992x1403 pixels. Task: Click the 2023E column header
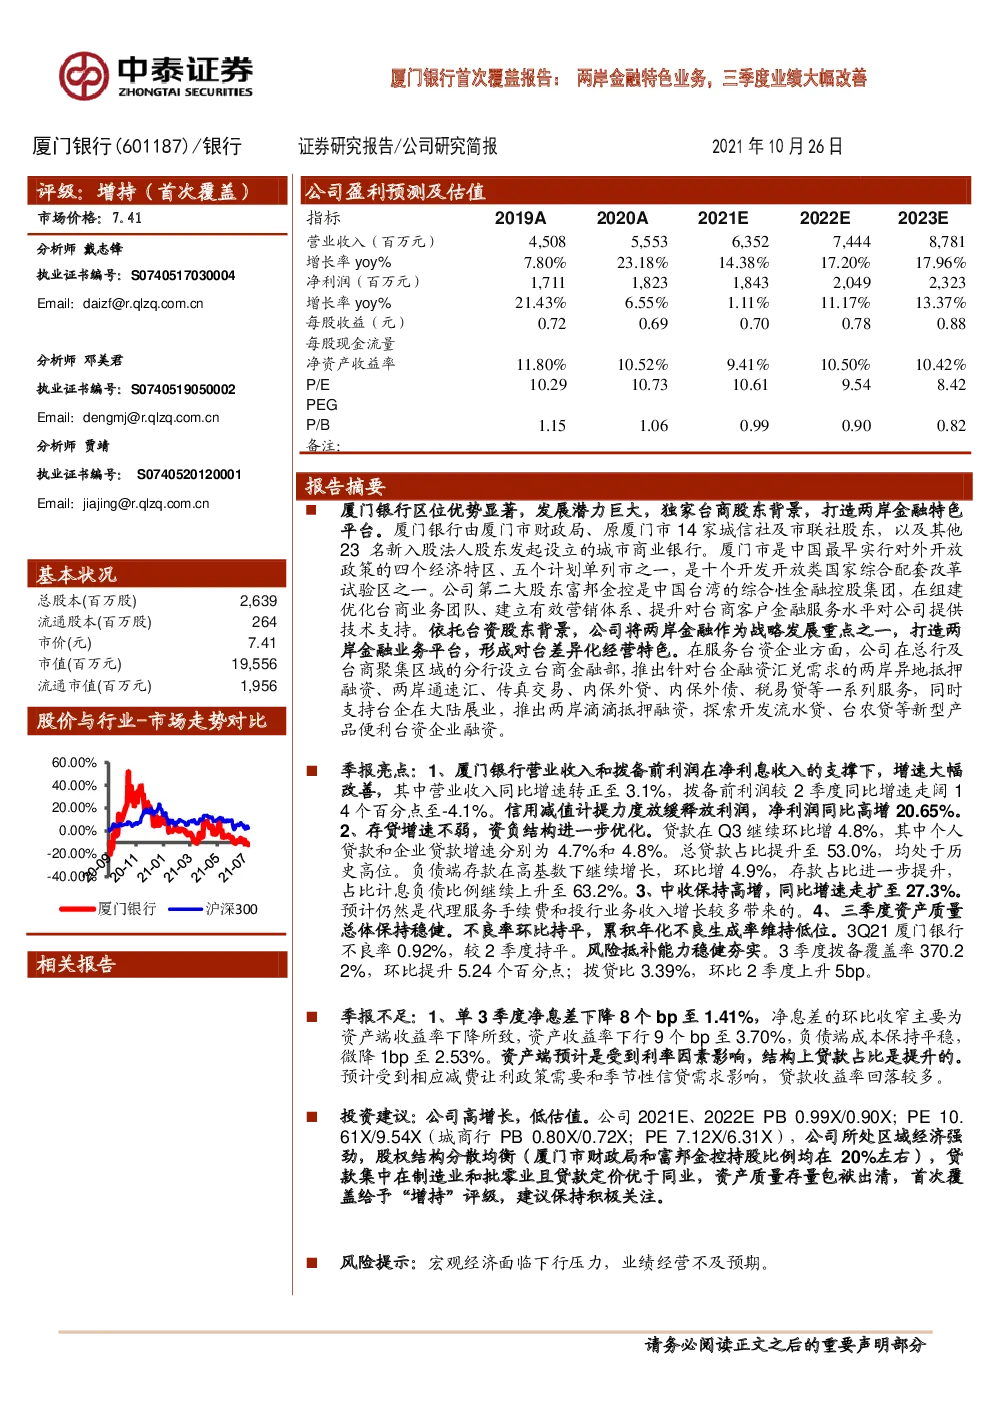[922, 218]
